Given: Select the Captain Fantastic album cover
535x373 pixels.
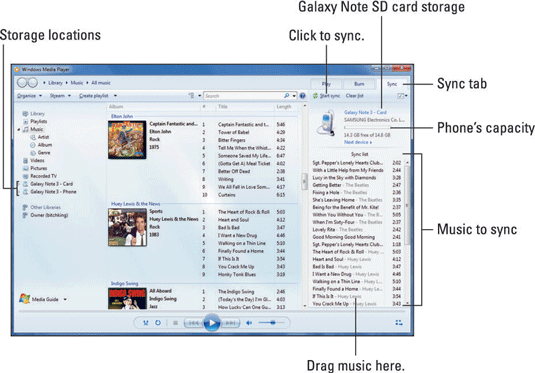Looking at the screenshot, I should coord(127,140).
